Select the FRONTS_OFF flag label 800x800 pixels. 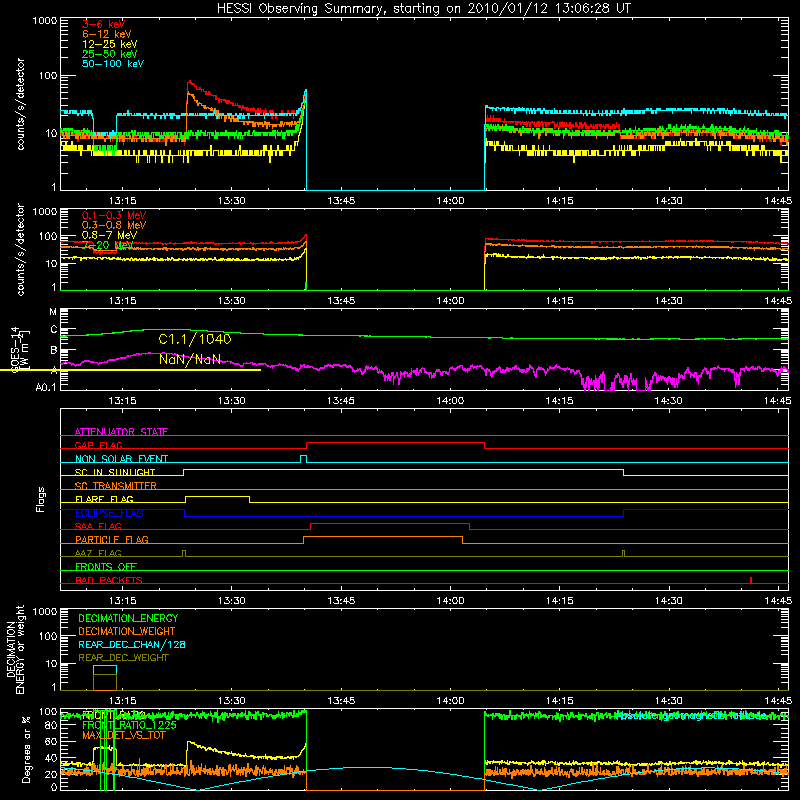pos(106,567)
